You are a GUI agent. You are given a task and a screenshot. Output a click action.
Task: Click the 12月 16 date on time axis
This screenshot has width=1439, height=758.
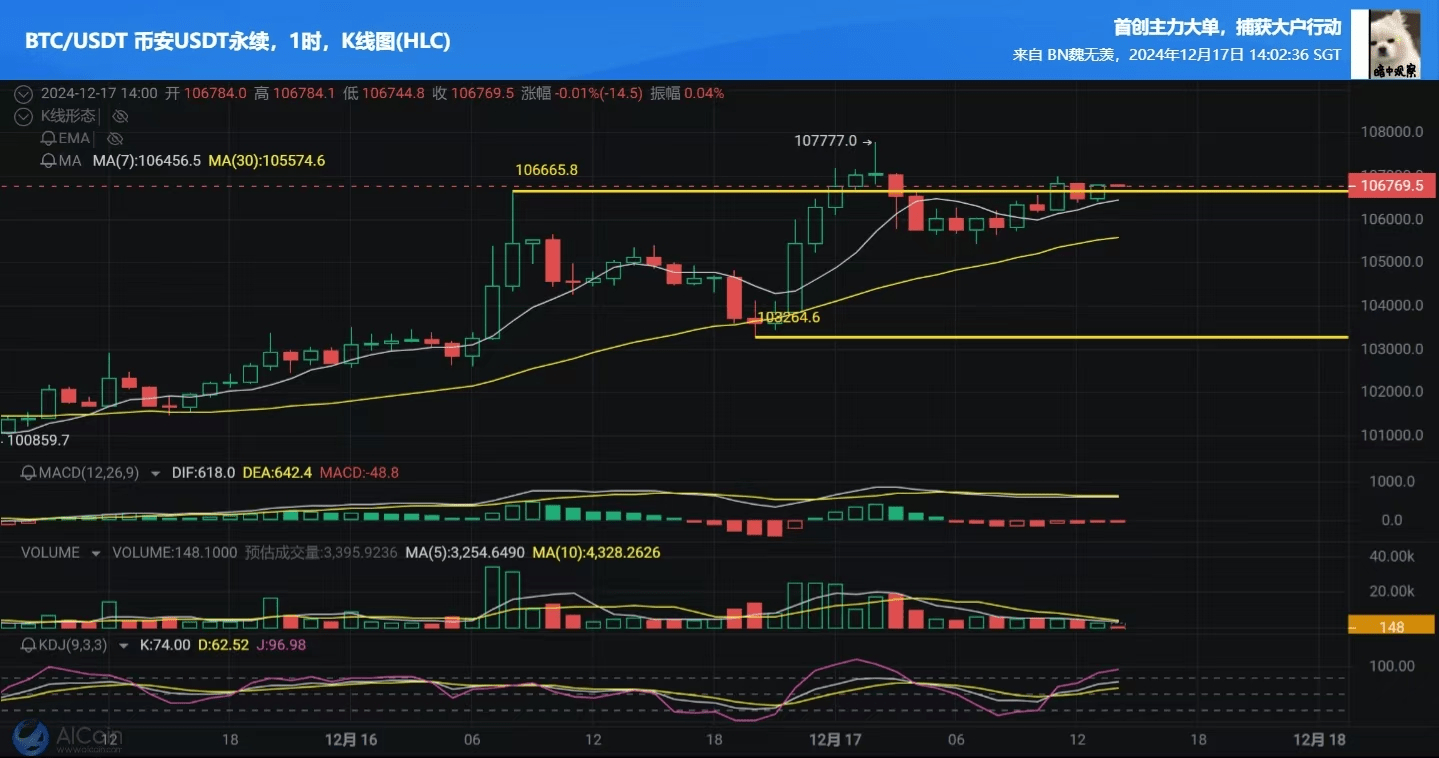click(x=351, y=740)
